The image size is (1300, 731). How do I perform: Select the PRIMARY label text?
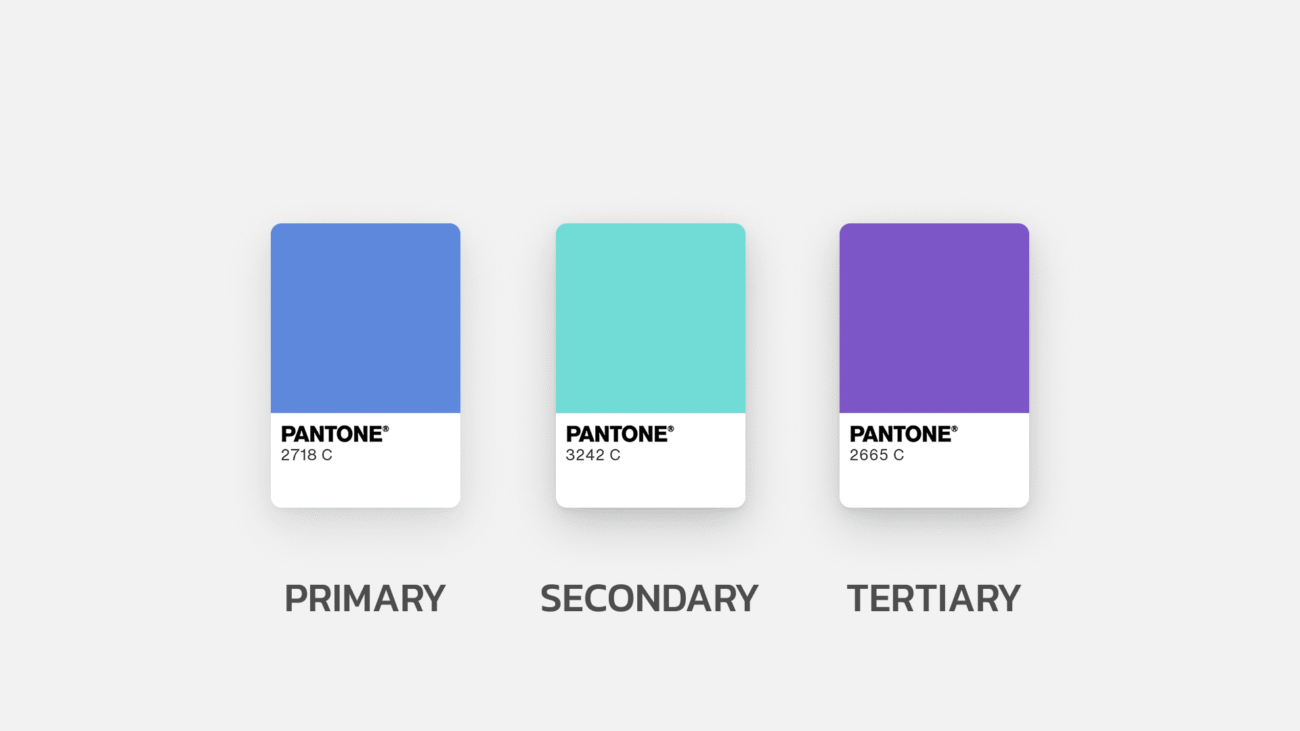tap(365, 598)
